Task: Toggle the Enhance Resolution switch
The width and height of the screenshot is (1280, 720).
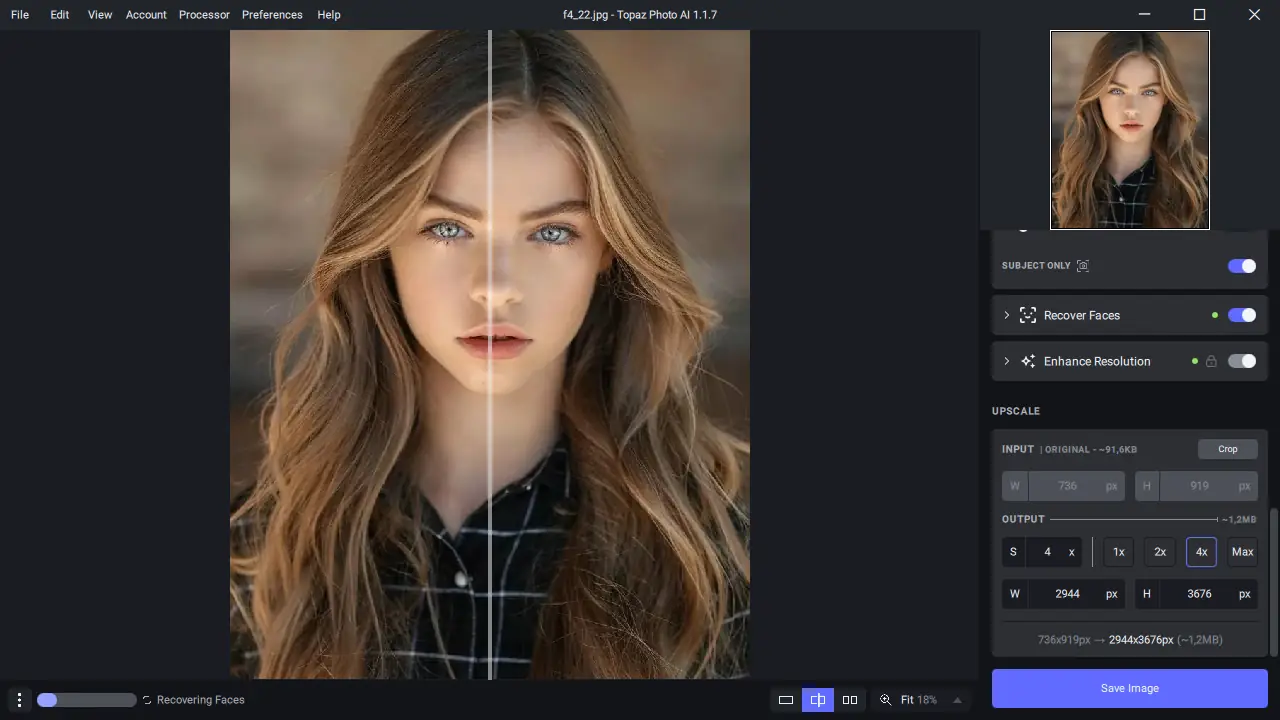Action: [x=1242, y=361]
